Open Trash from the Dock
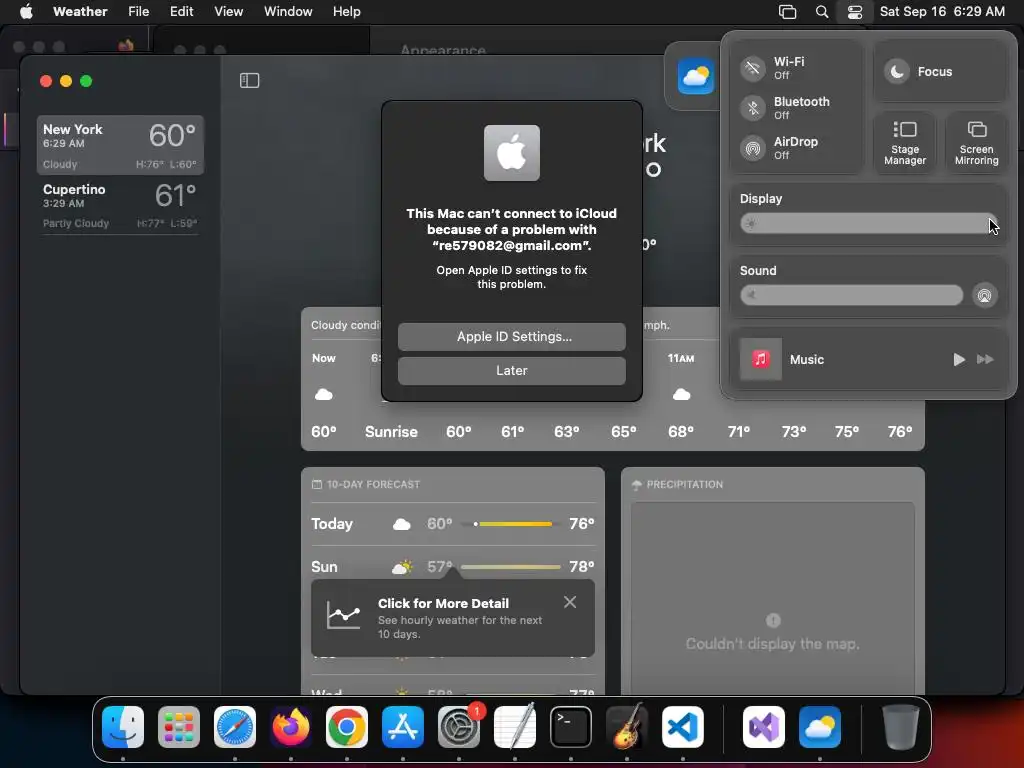This screenshot has width=1024, height=768. 901,727
